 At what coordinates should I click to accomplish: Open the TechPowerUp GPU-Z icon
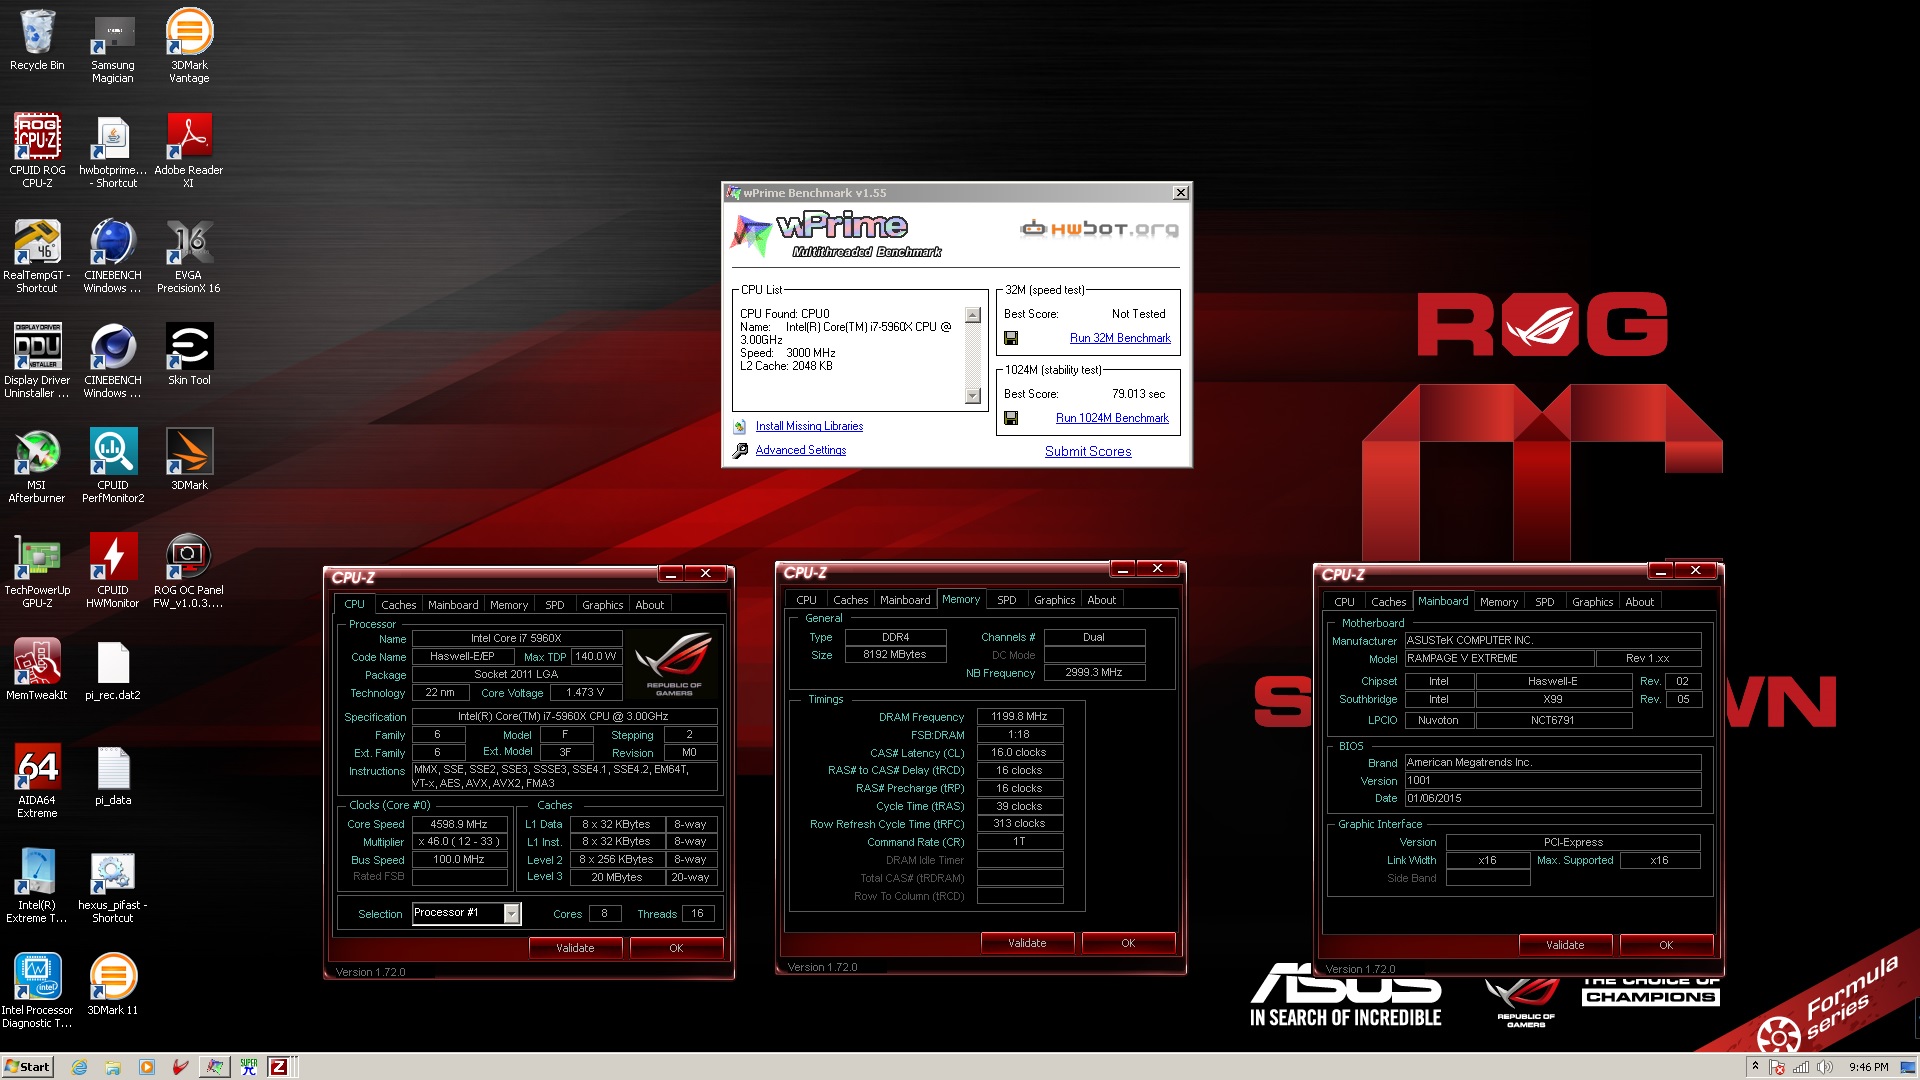coord(37,570)
